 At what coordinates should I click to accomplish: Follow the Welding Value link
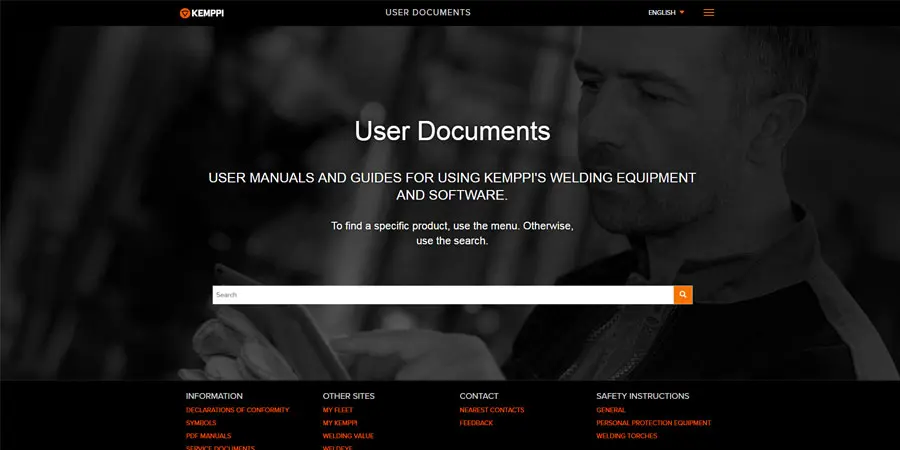point(348,436)
